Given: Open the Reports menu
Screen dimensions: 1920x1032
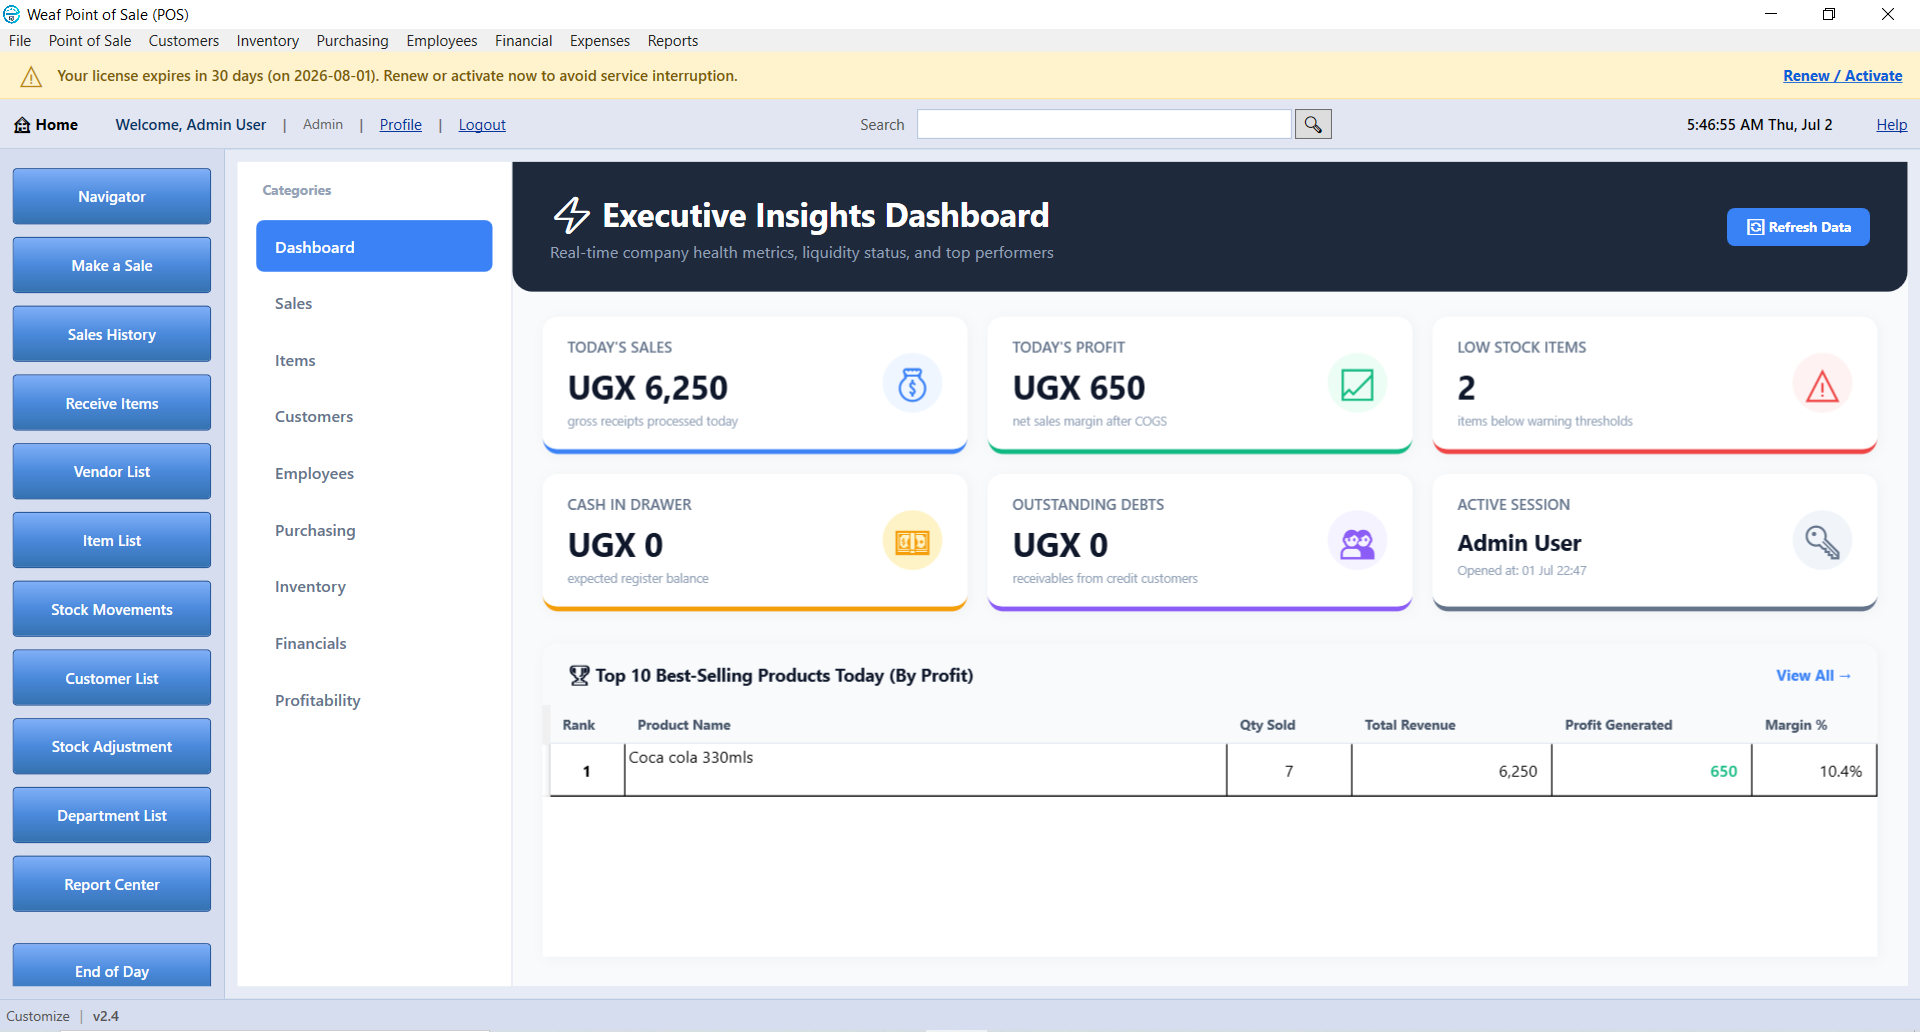Looking at the screenshot, I should coord(673,41).
